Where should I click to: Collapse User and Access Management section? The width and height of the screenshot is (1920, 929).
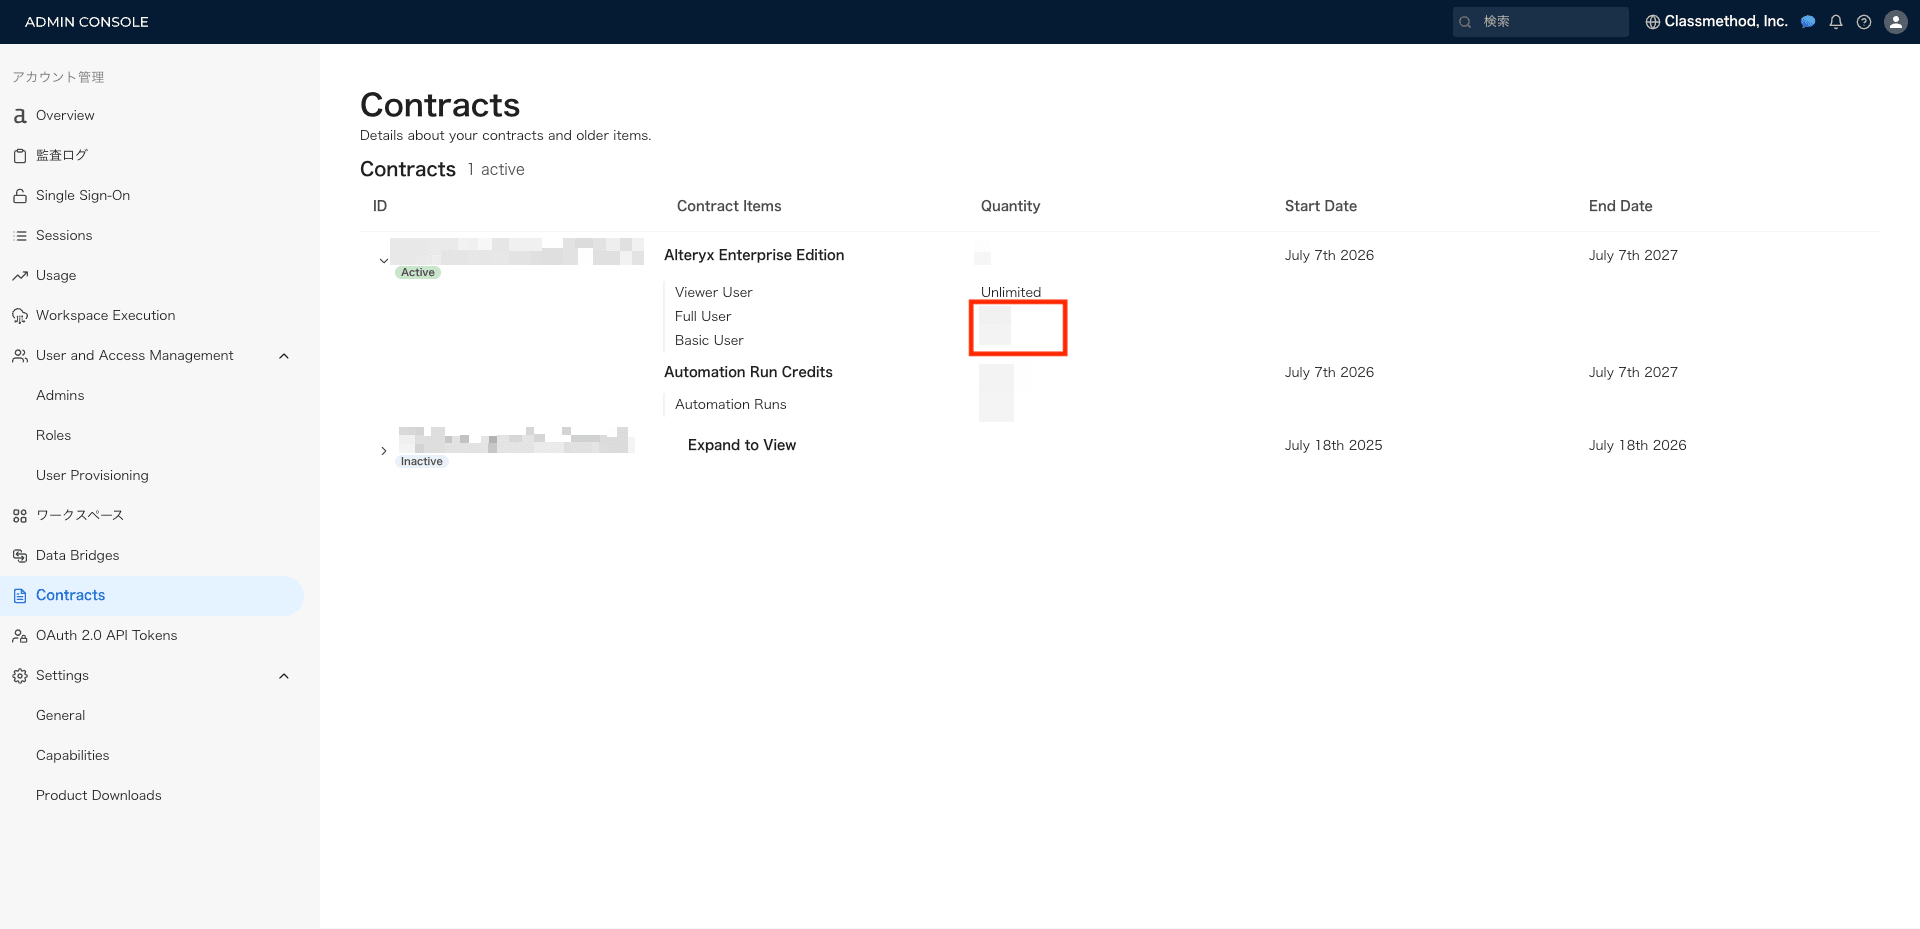coord(284,356)
